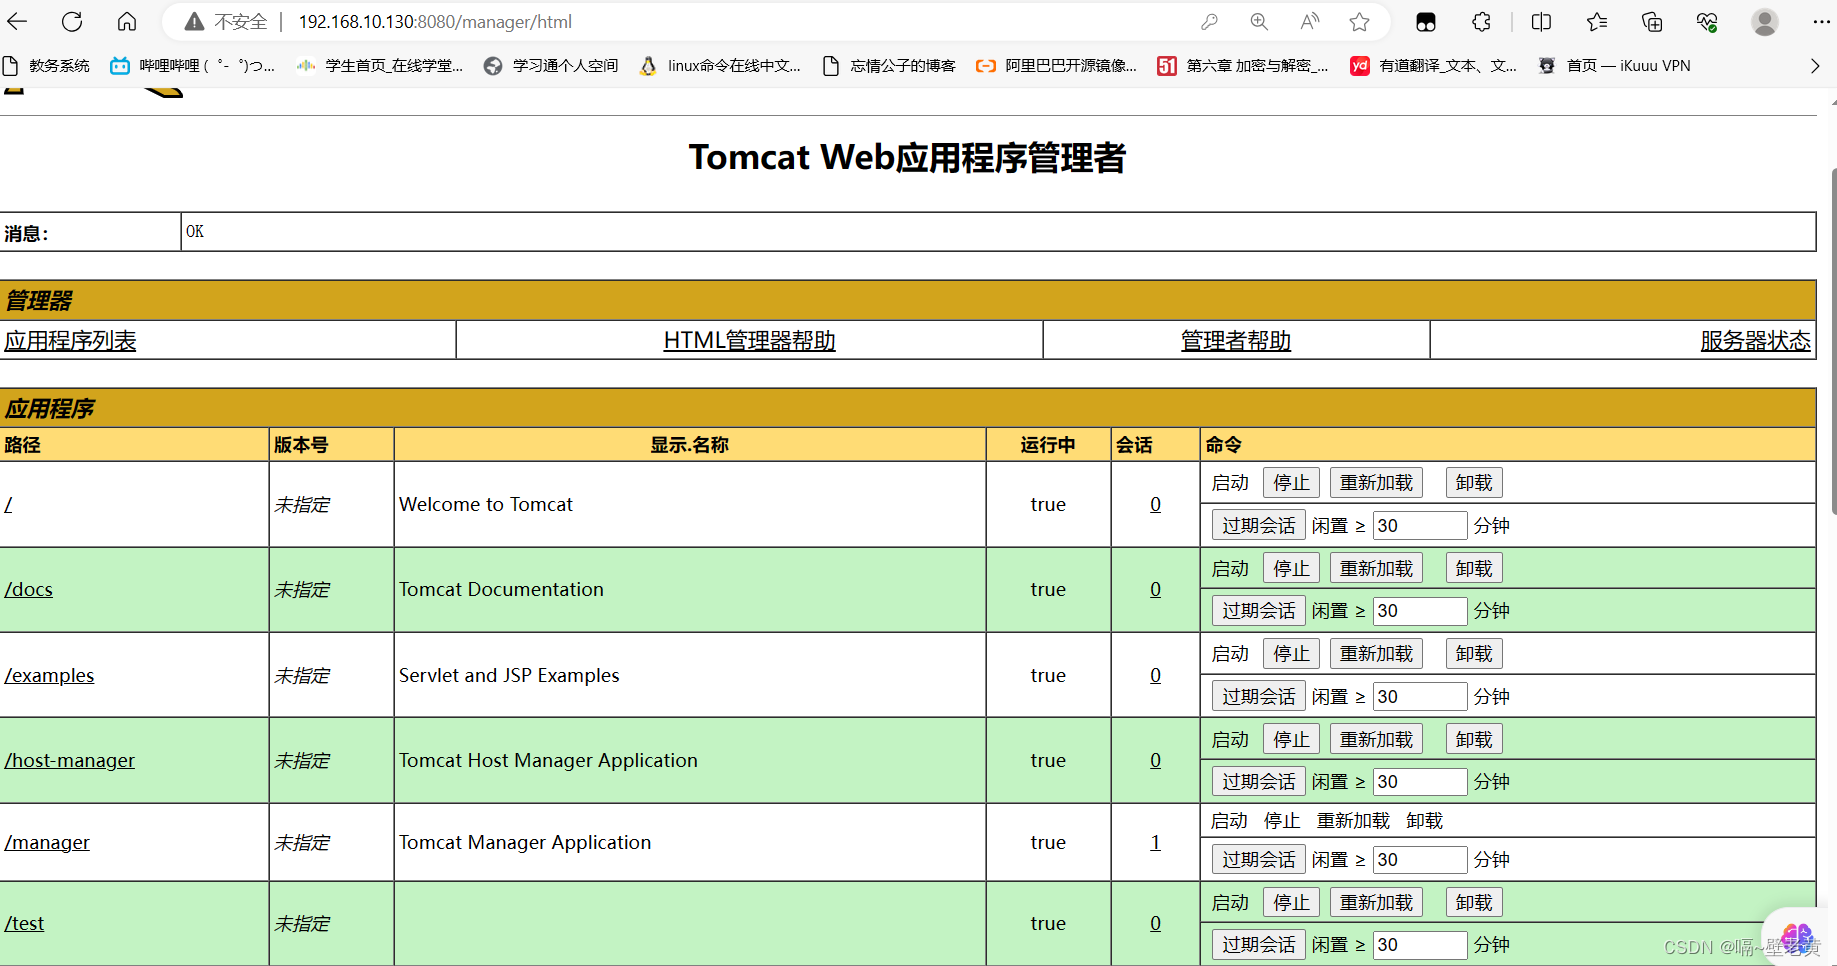
Task: Open browser settings and more menu
Action: click(x=1821, y=22)
